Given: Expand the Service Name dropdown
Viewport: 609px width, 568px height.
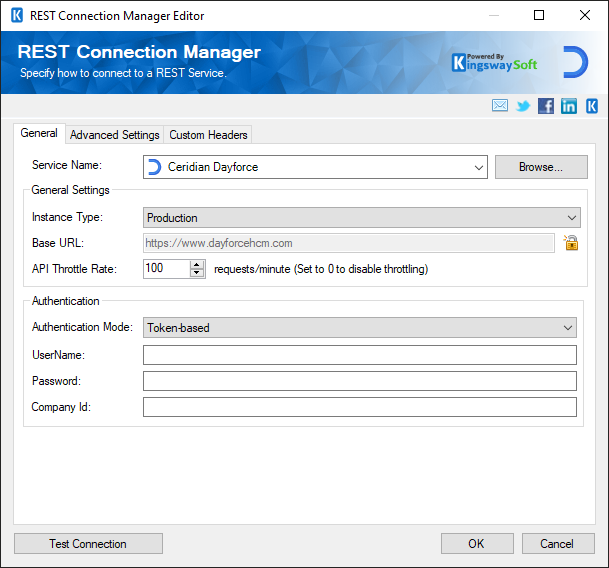Looking at the screenshot, I should click(x=478, y=167).
